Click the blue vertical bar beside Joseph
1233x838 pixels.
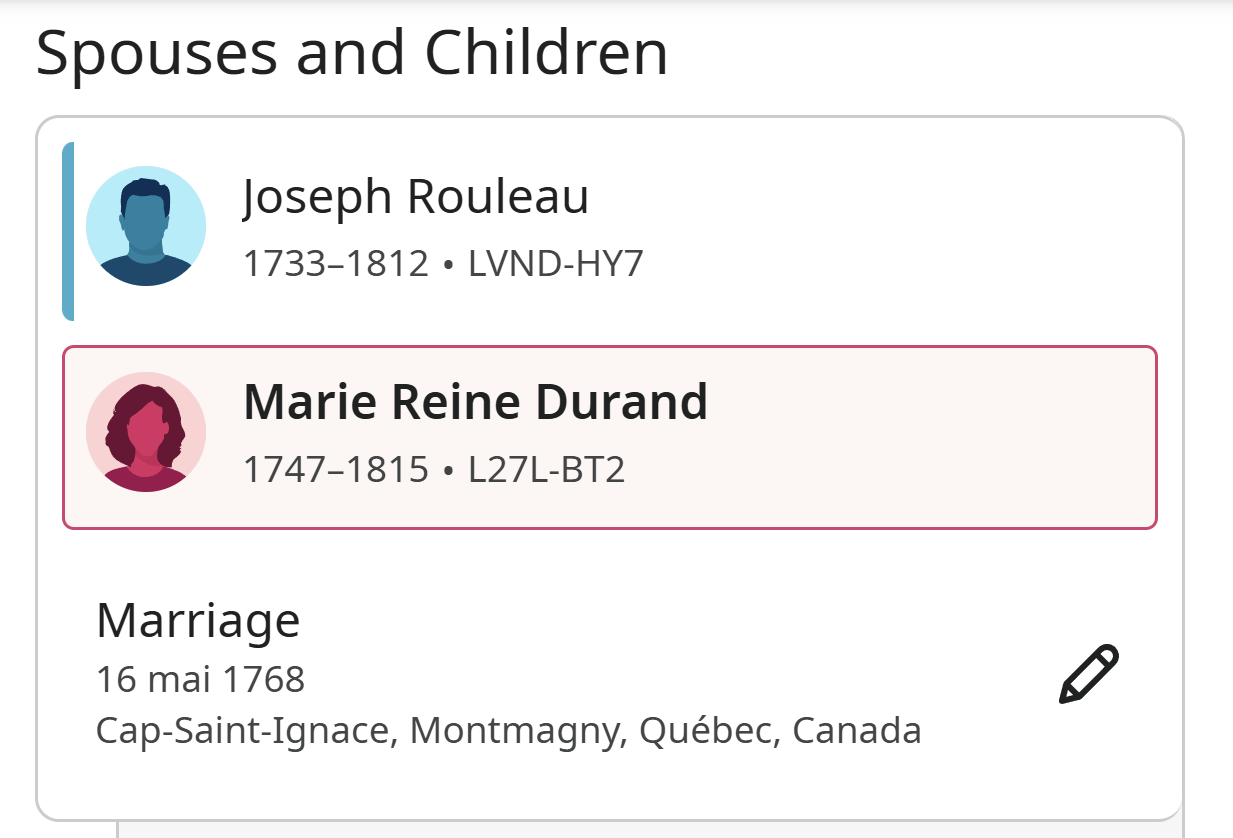tap(68, 231)
